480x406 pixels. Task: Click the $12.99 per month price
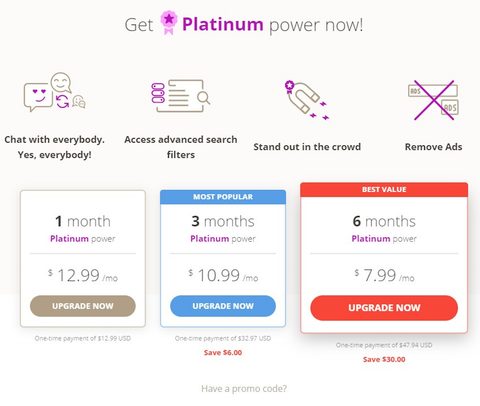[x=83, y=276]
